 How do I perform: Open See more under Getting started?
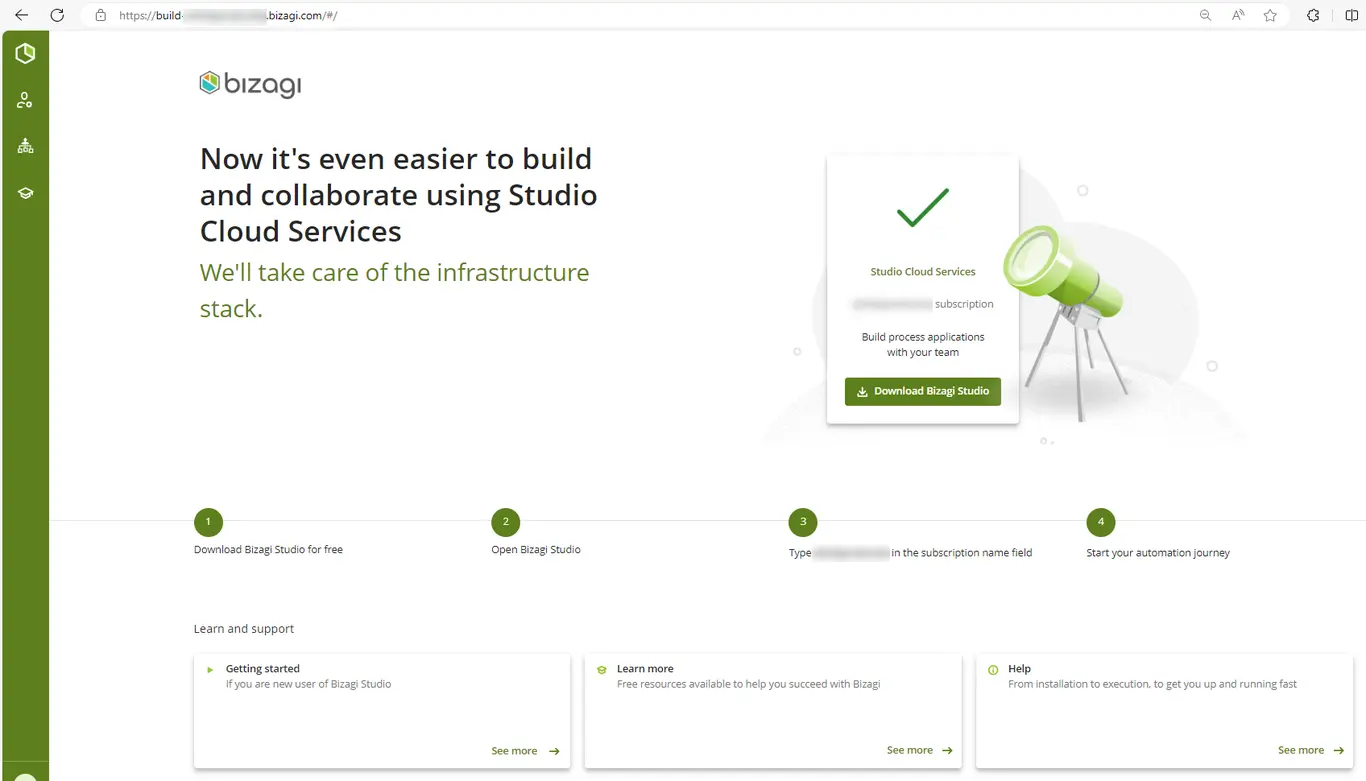coord(525,751)
